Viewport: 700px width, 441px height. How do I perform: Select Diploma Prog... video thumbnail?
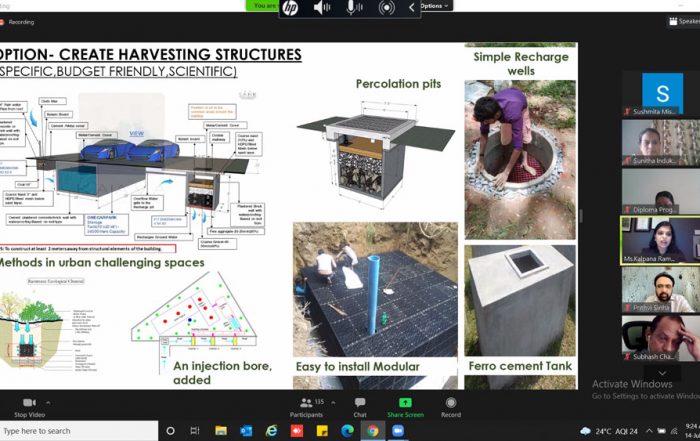(661, 192)
